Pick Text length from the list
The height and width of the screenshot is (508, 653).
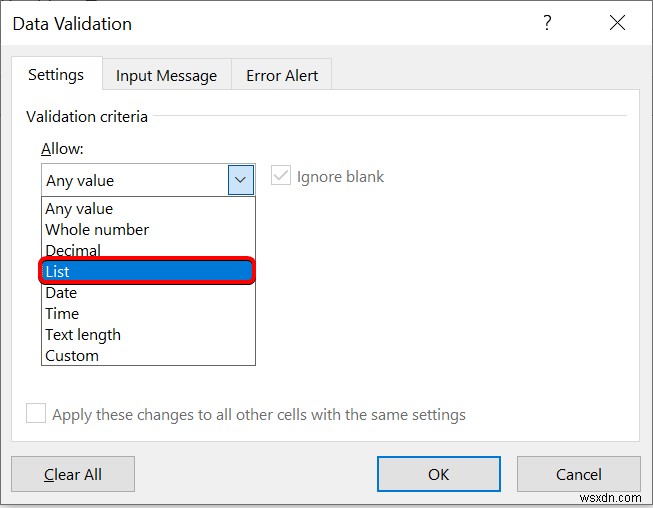[x=148, y=335]
